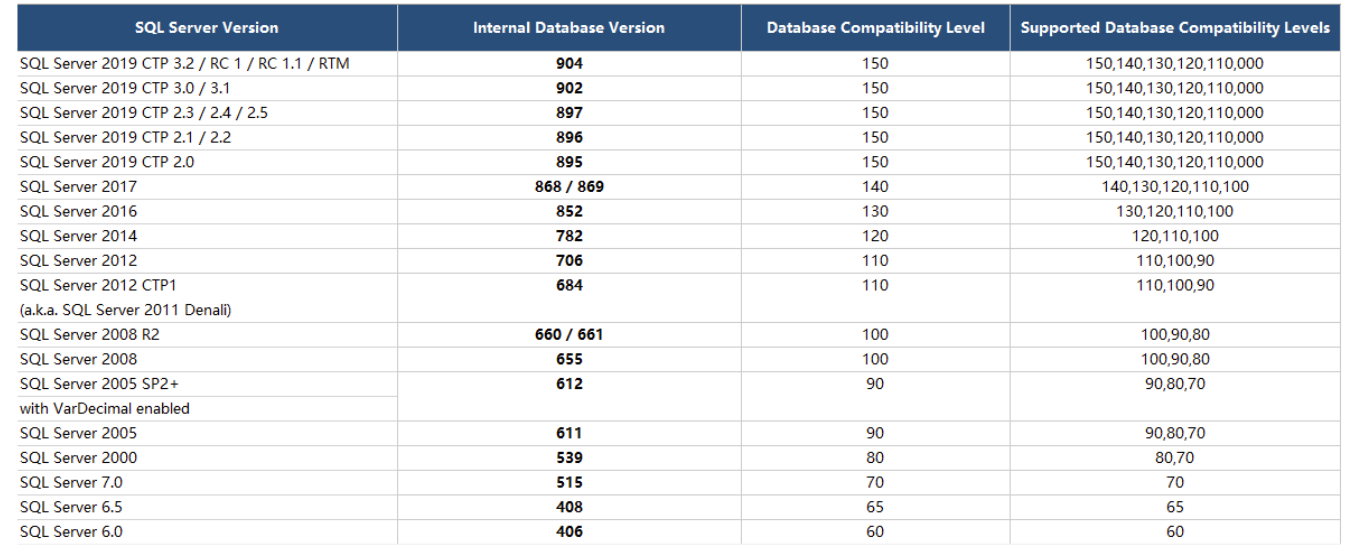This screenshot has height=551, width=1352.
Task: Select the 'SQL Server 2017' row label
Action: pos(78,186)
